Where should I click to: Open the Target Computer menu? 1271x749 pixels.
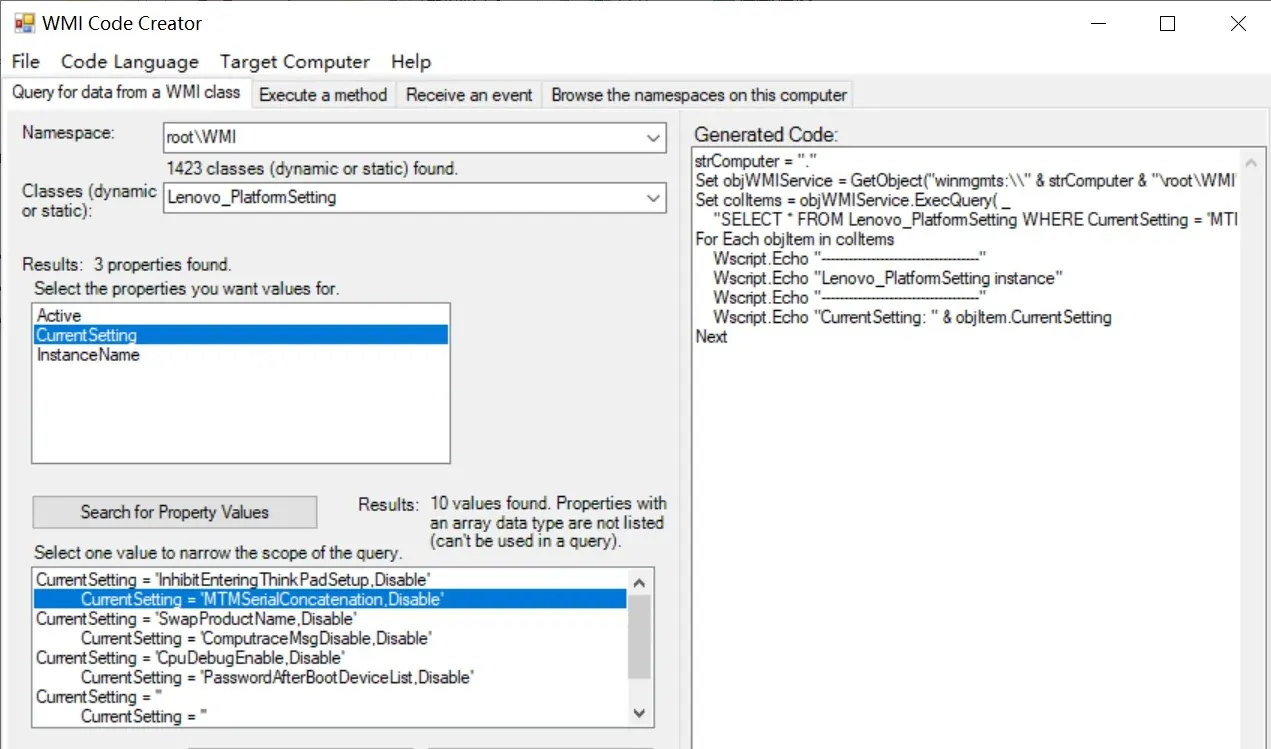point(295,61)
